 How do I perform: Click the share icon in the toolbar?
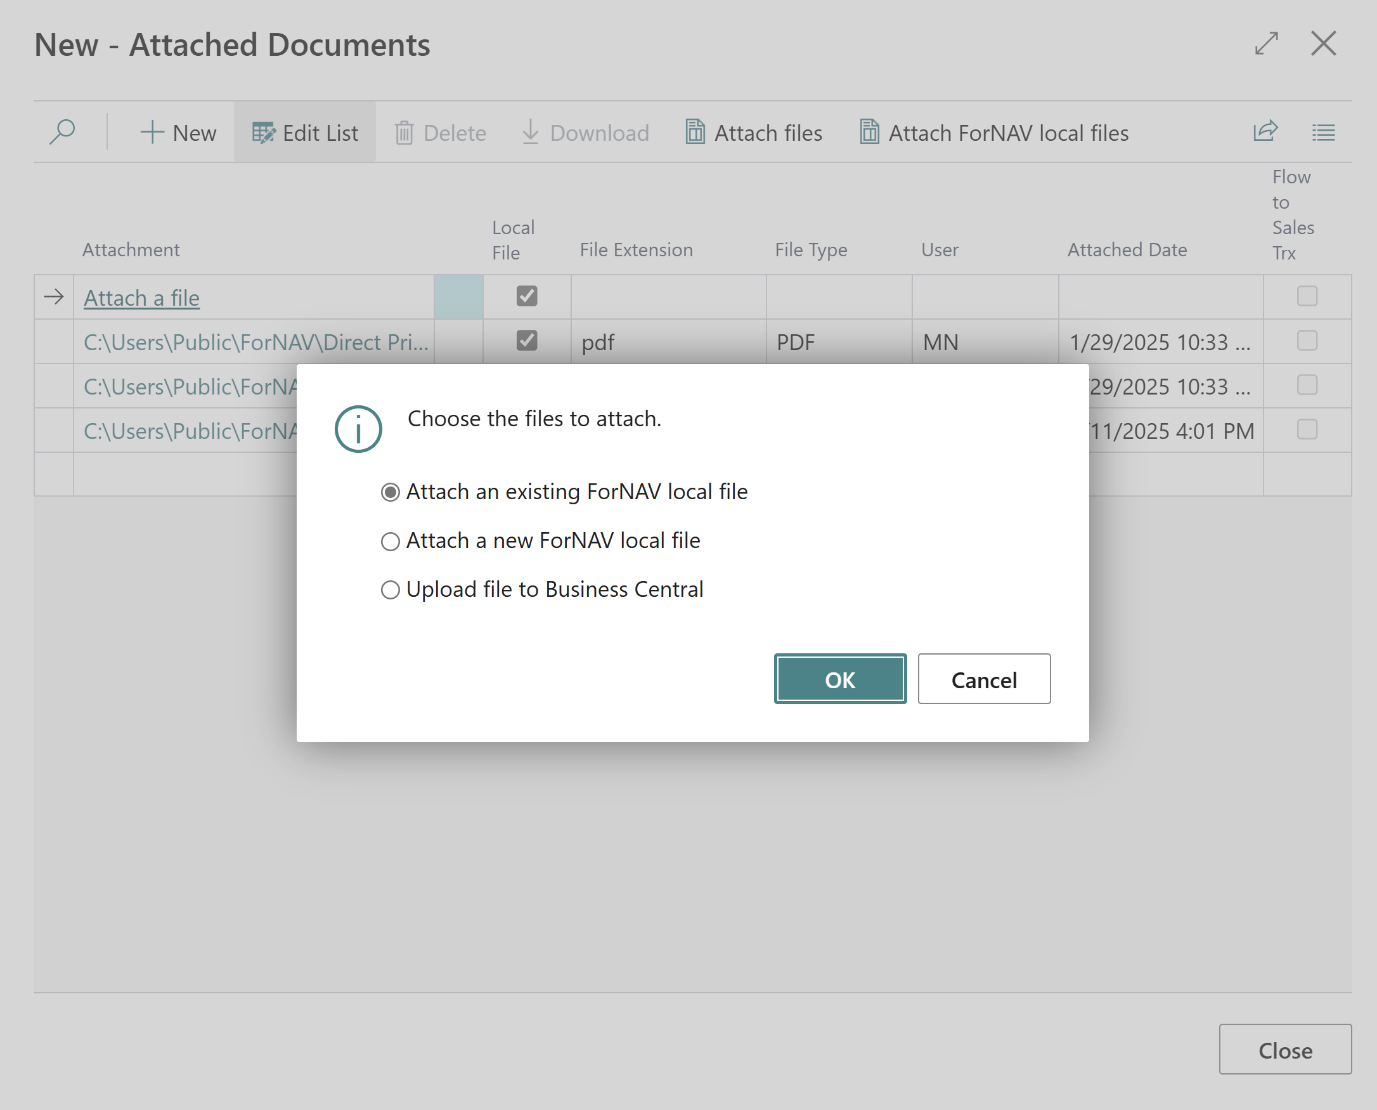point(1266,132)
